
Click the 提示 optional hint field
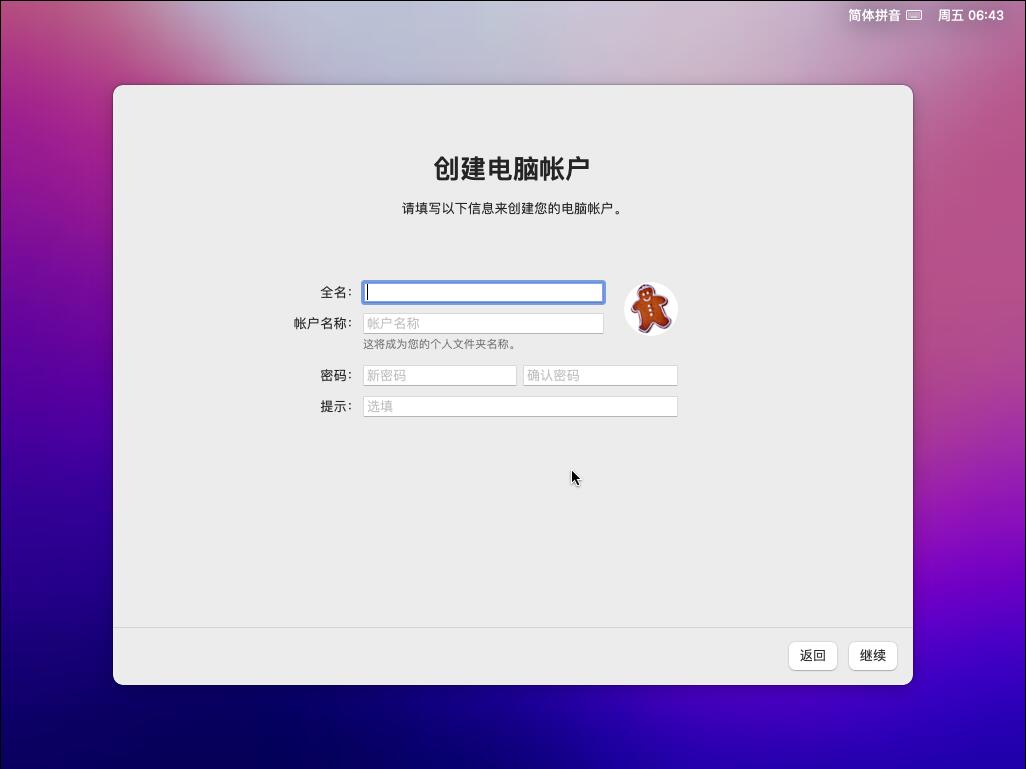[x=520, y=406]
